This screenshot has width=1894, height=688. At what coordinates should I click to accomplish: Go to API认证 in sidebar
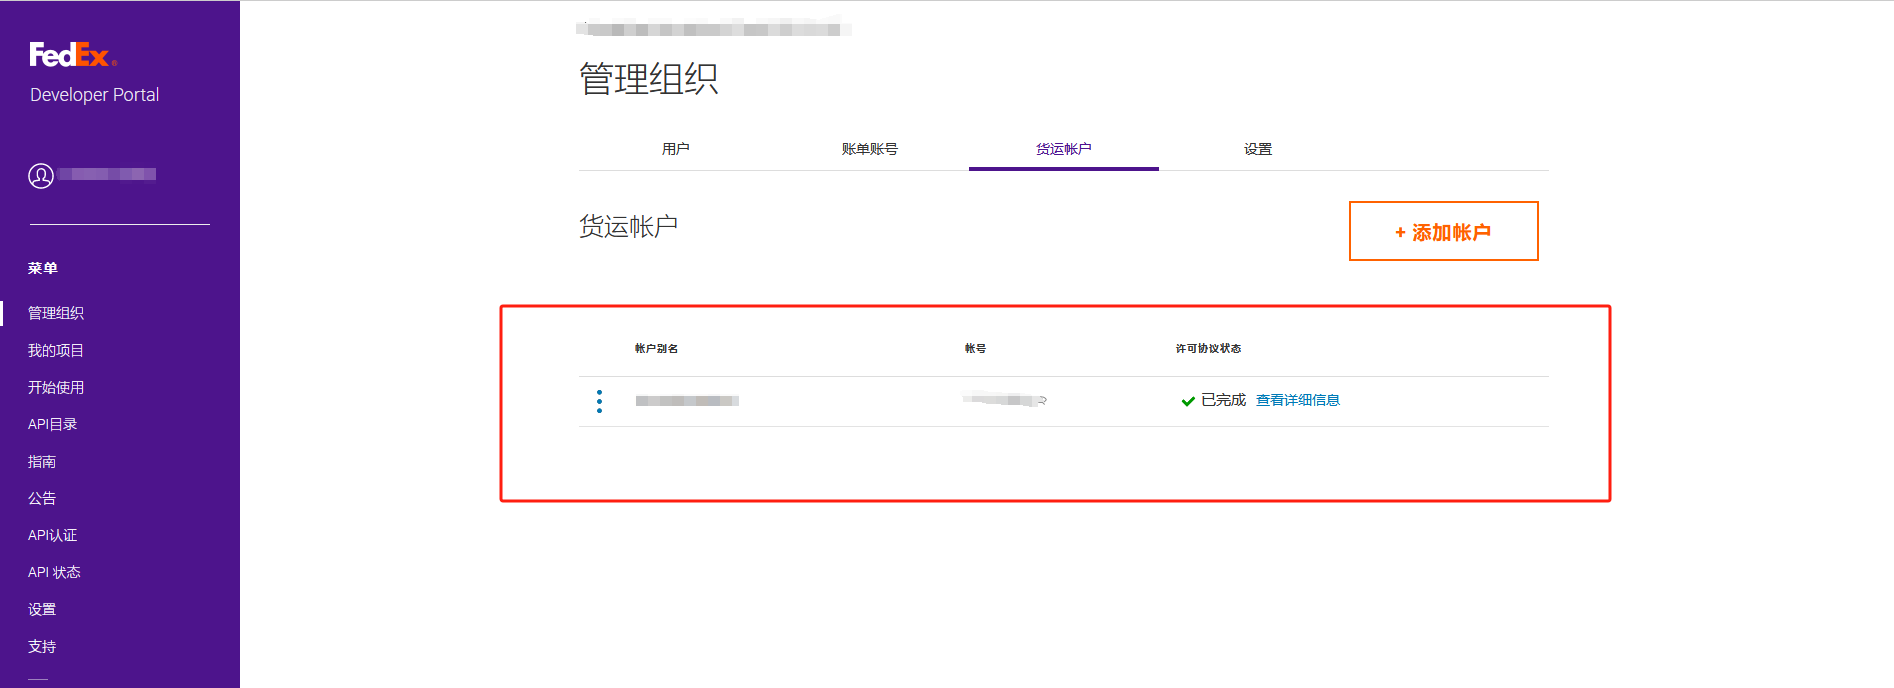tap(53, 535)
